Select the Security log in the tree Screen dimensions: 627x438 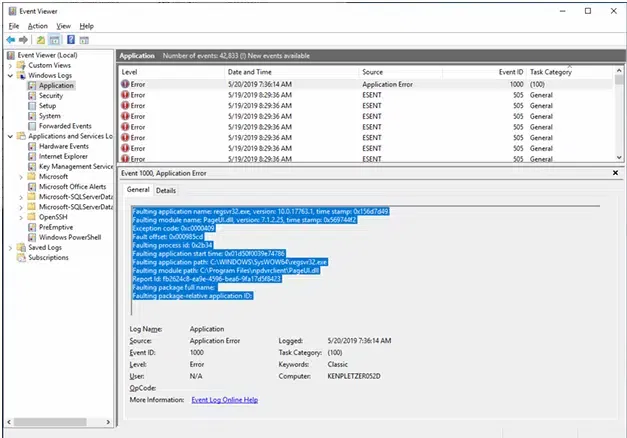click(51, 96)
